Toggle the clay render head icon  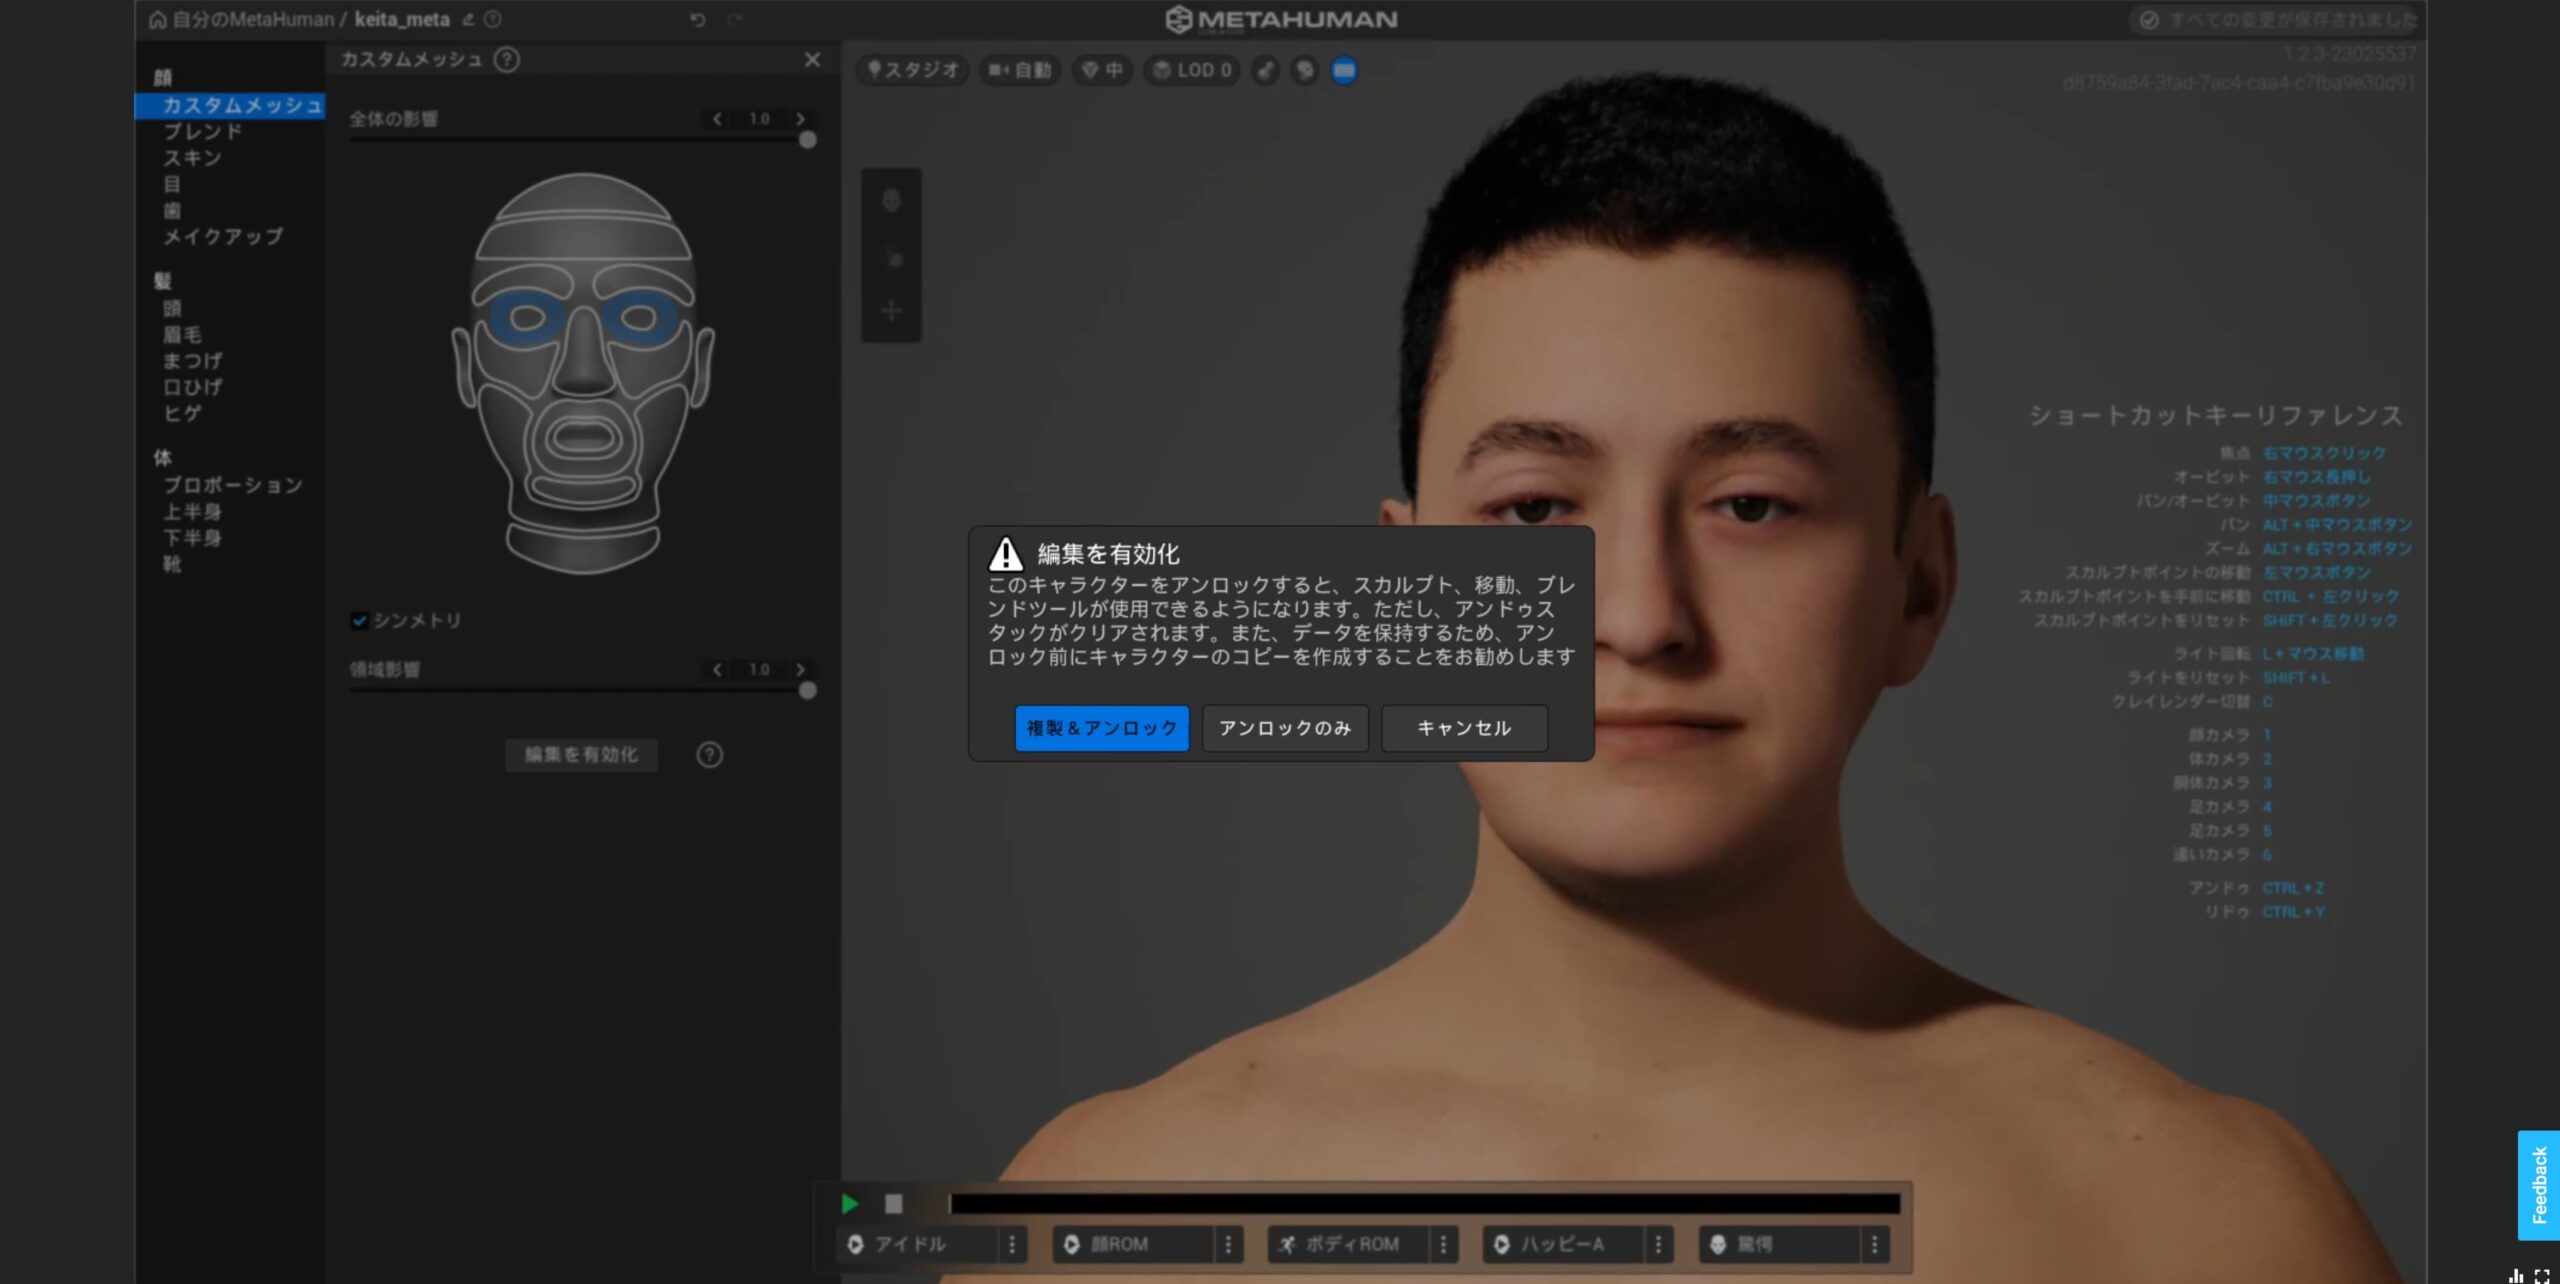click(x=1305, y=70)
